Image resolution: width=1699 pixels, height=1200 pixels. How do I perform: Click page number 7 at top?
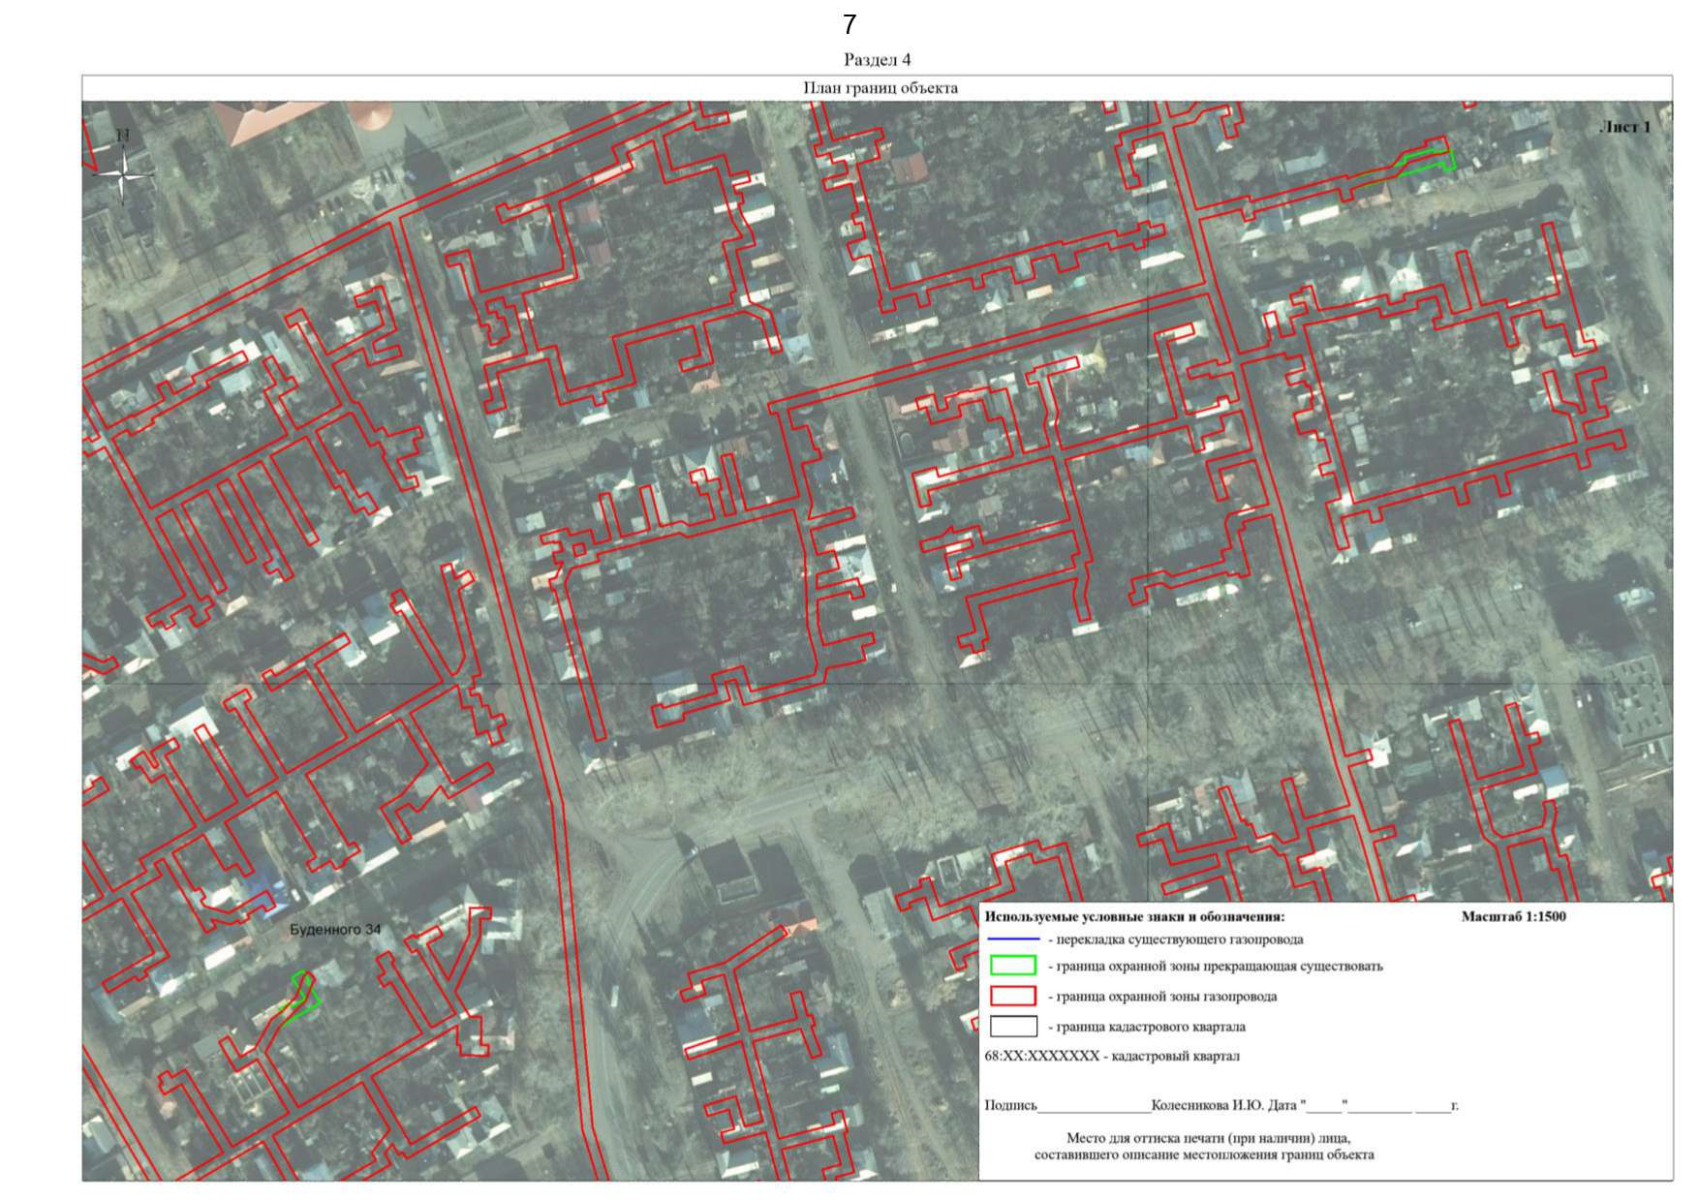[x=849, y=25]
